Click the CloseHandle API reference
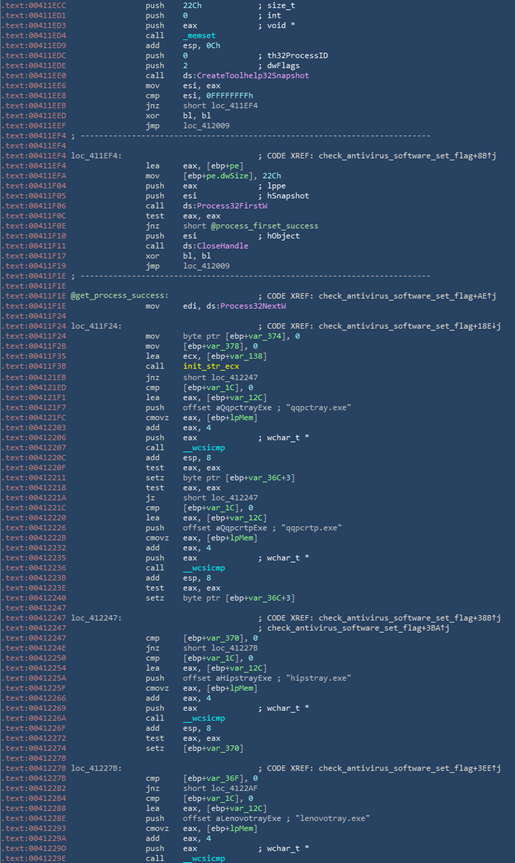This screenshot has height=863, width=515. [x=222, y=246]
